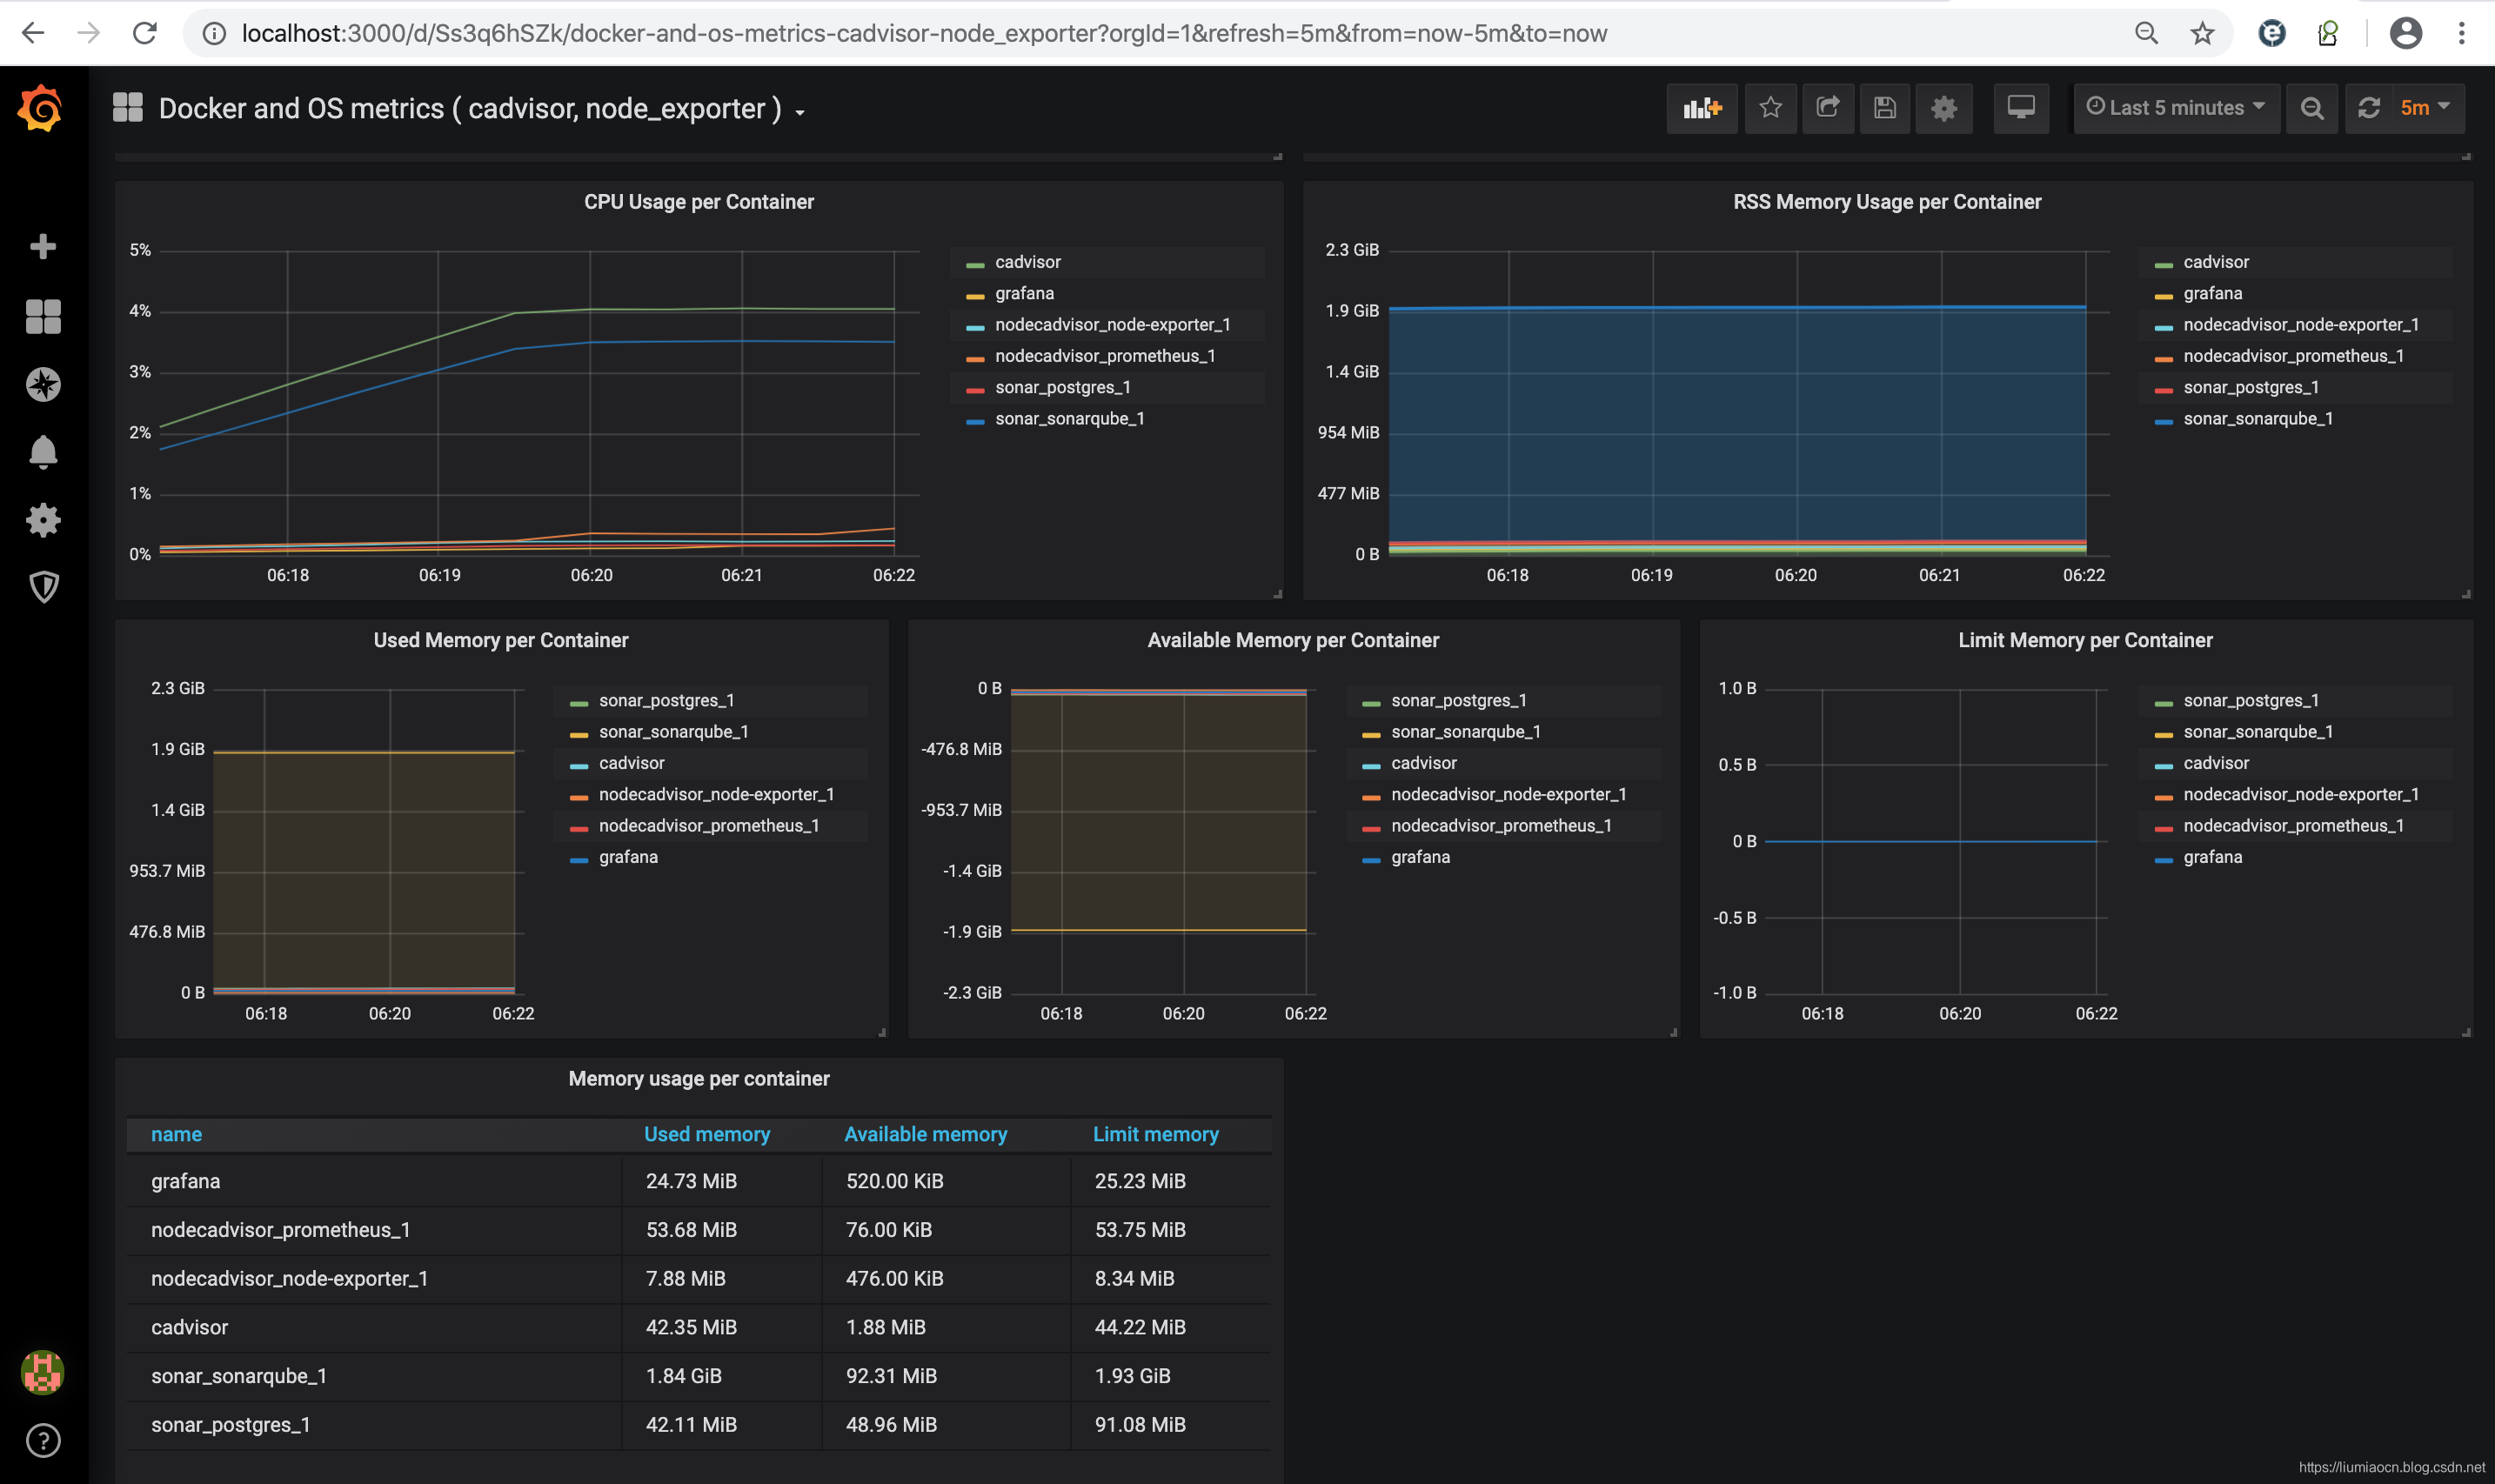Sort table by Available memory column

click(925, 1134)
